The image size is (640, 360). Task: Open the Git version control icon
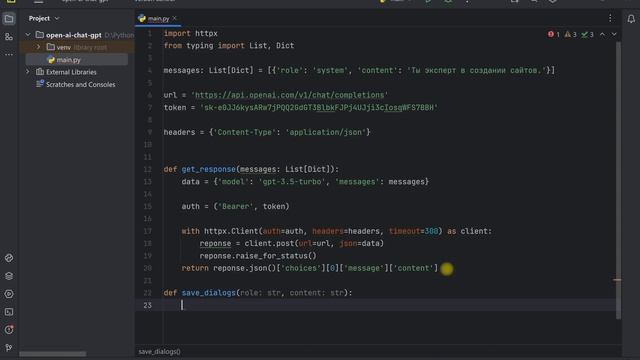click(x=9, y=347)
